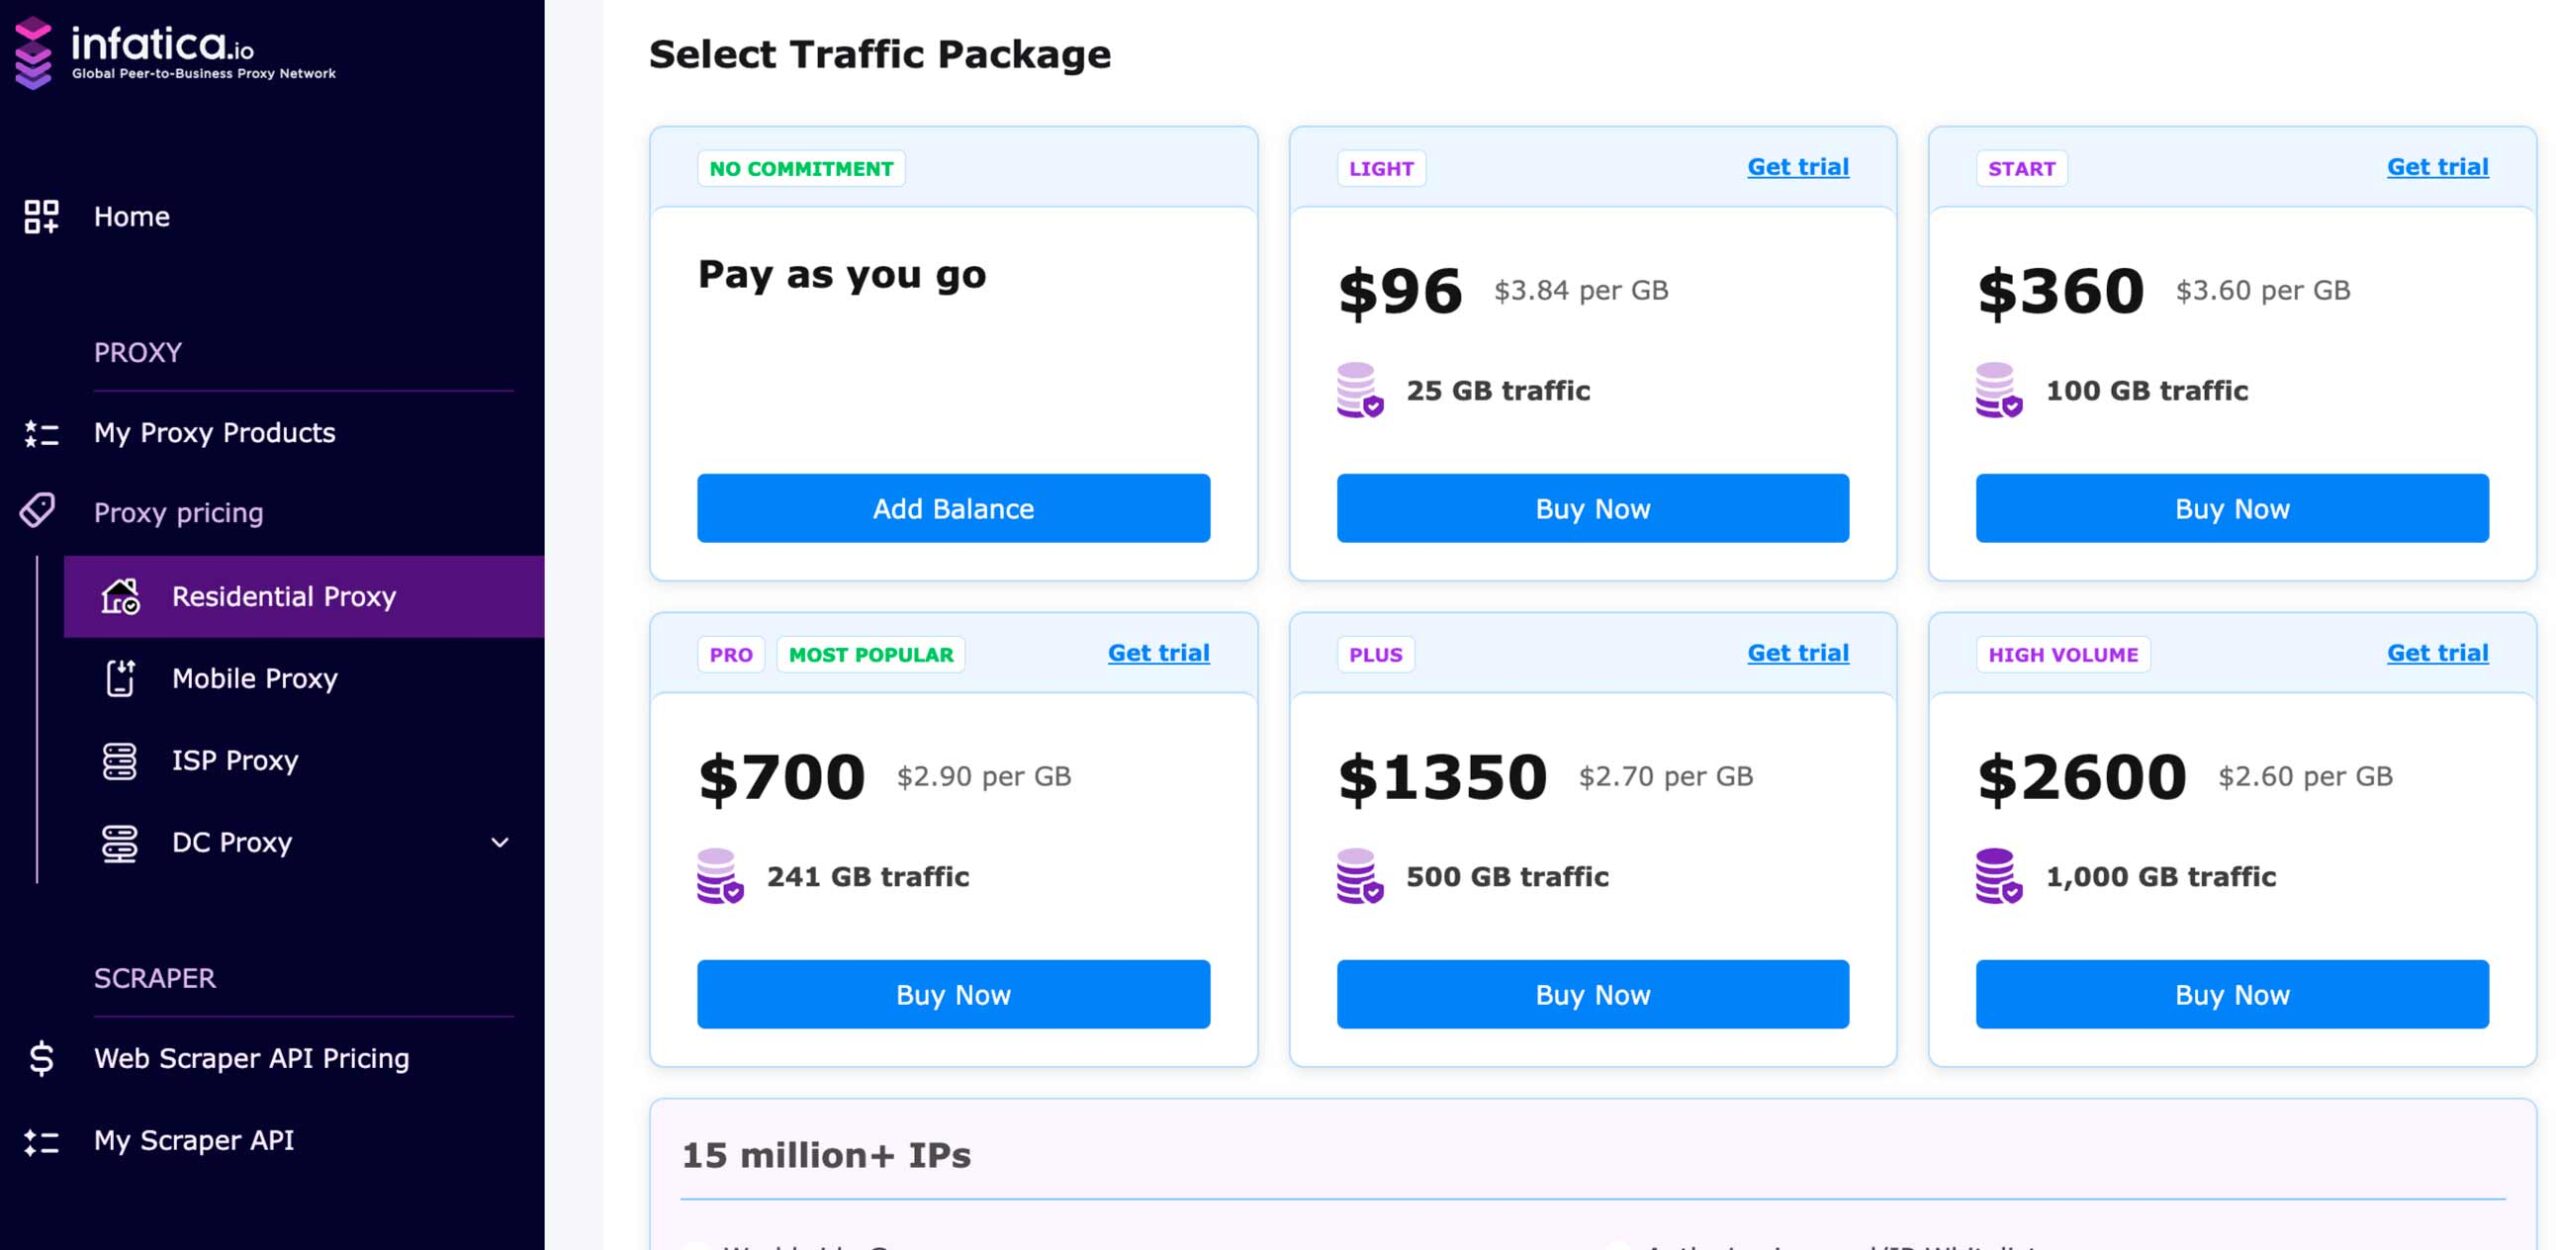Buy the $2600 High Volume package
The width and height of the screenshot is (2560, 1250).
tap(2231, 994)
